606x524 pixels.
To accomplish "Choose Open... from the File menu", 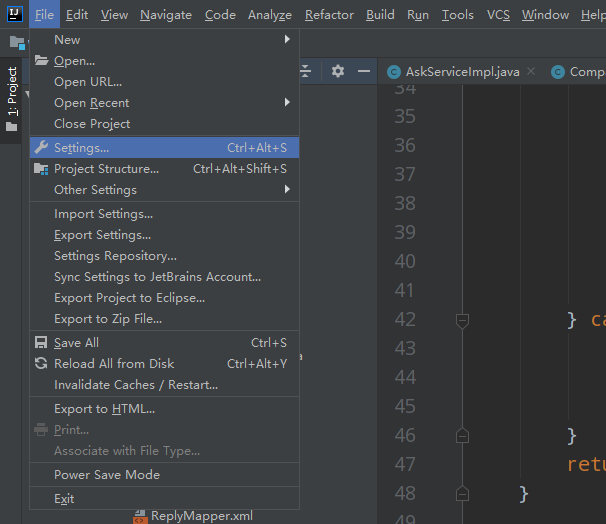I will 164,61.
